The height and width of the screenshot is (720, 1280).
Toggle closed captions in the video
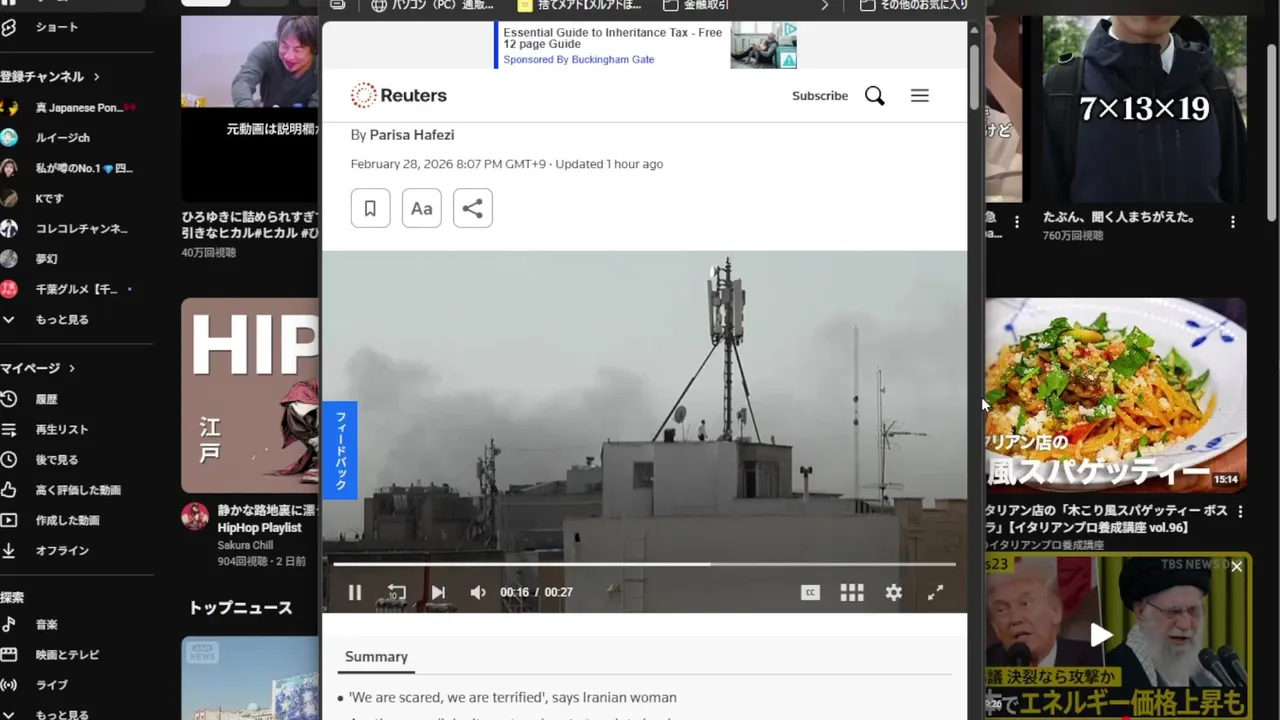810,593
